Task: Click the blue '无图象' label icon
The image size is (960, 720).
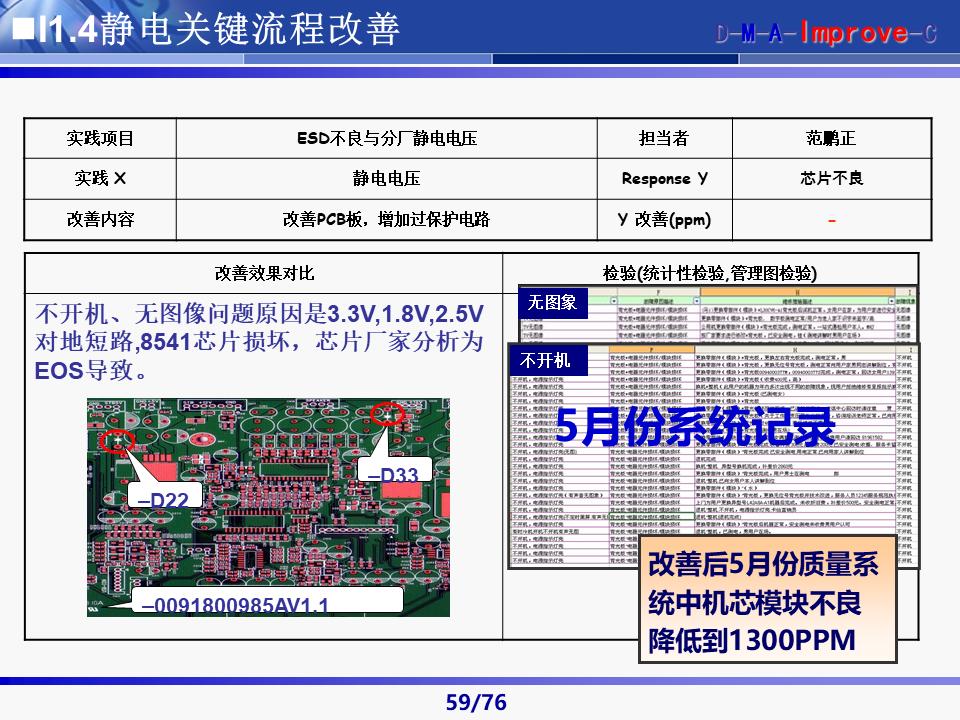Action: point(553,302)
